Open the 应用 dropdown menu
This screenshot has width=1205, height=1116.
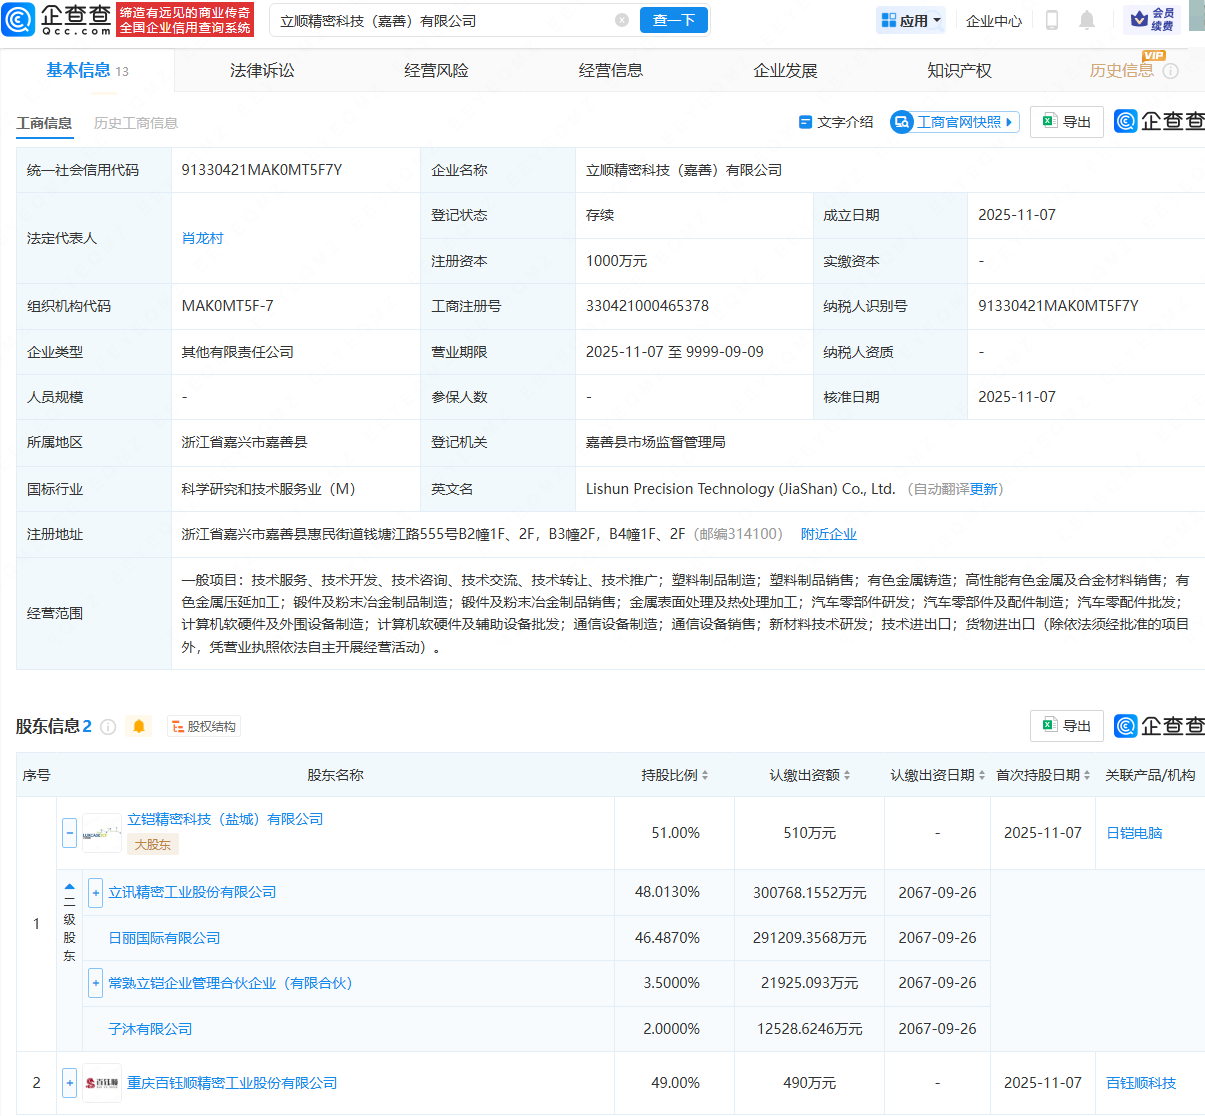point(909,20)
